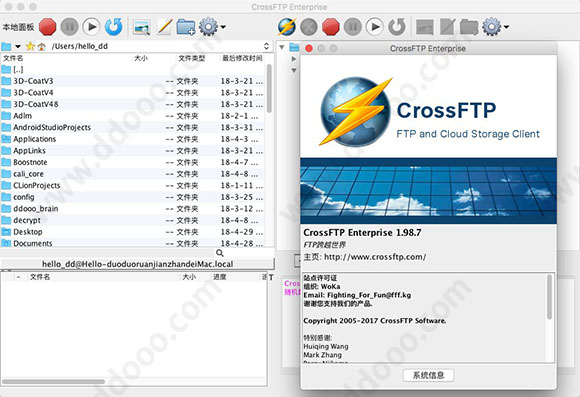The width and height of the screenshot is (580, 397).
Task: Select the 3D-CoatV4 folder
Action: point(132,92)
